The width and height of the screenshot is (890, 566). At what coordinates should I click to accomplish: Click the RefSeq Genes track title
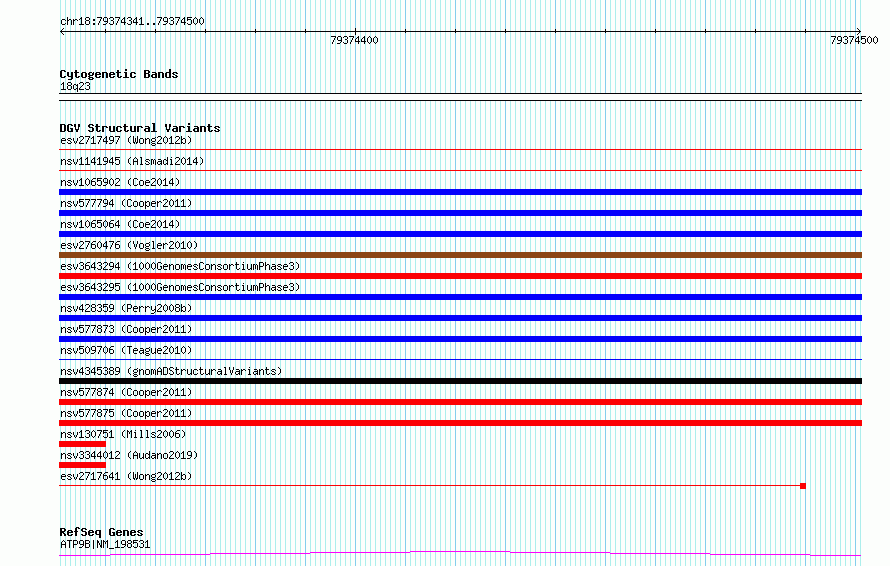click(x=101, y=532)
